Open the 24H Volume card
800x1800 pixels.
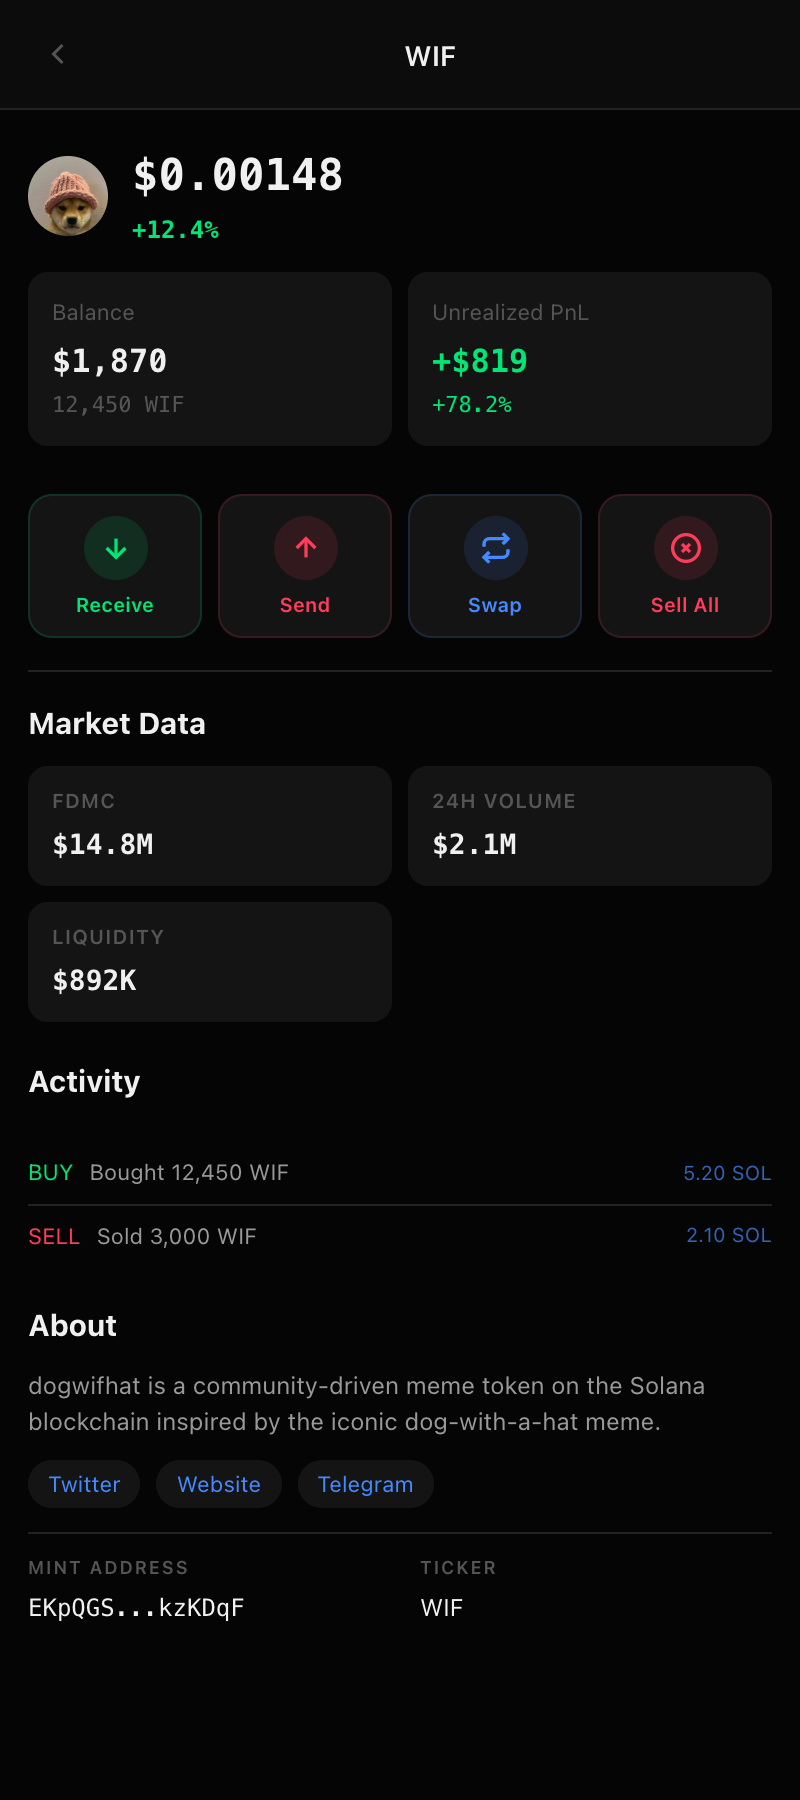[x=590, y=826]
